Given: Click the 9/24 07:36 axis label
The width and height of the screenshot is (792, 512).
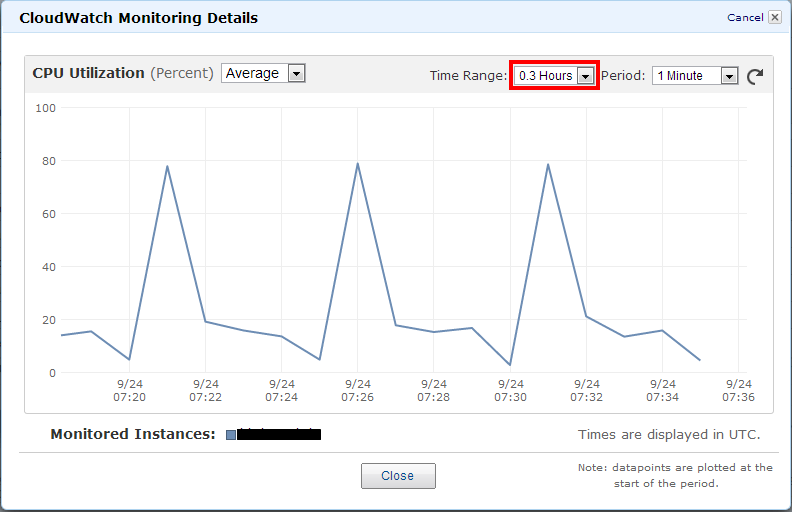Looking at the screenshot, I should tap(738, 390).
